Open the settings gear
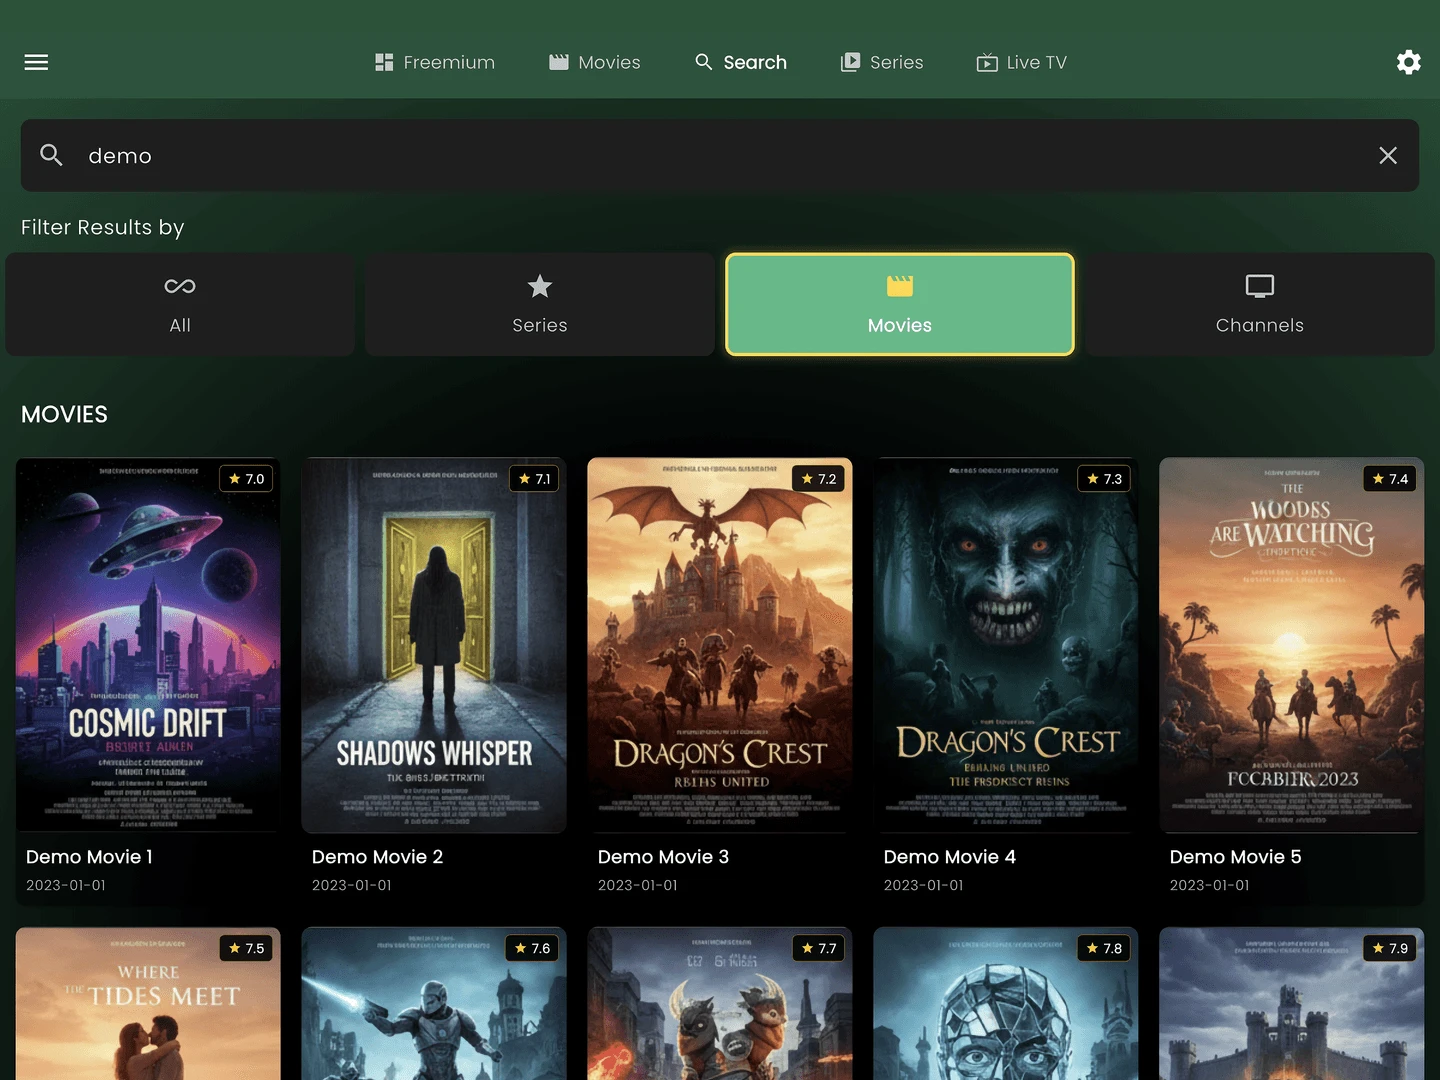The height and width of the screenshot is (1080, 1440). click(1408, 62)
